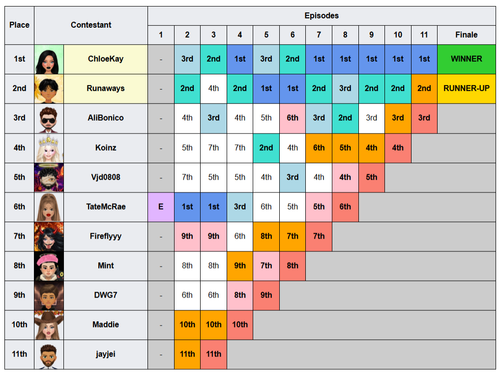
Task: Click Koinz's crowned avatar picture
Action: coord(49,148)
